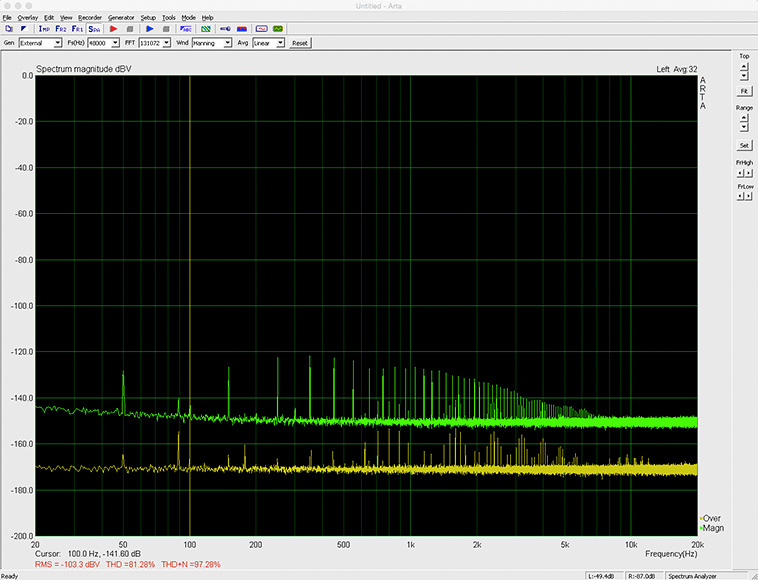Open the Avg averaging mode dropdown

point(268,43)
